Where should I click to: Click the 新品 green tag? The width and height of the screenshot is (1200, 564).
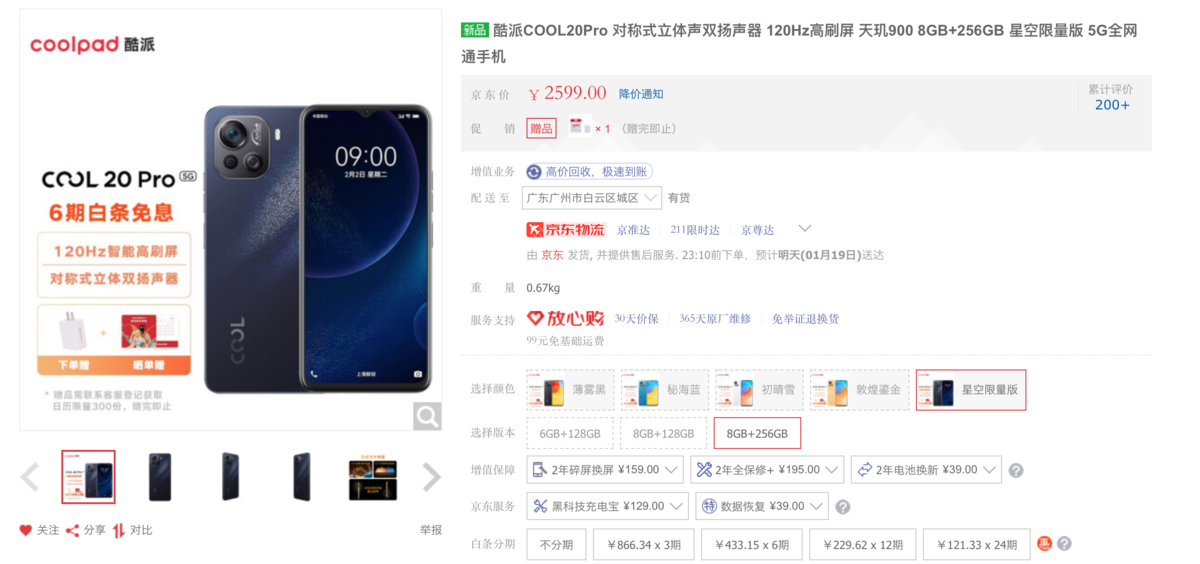coord(475,31)
